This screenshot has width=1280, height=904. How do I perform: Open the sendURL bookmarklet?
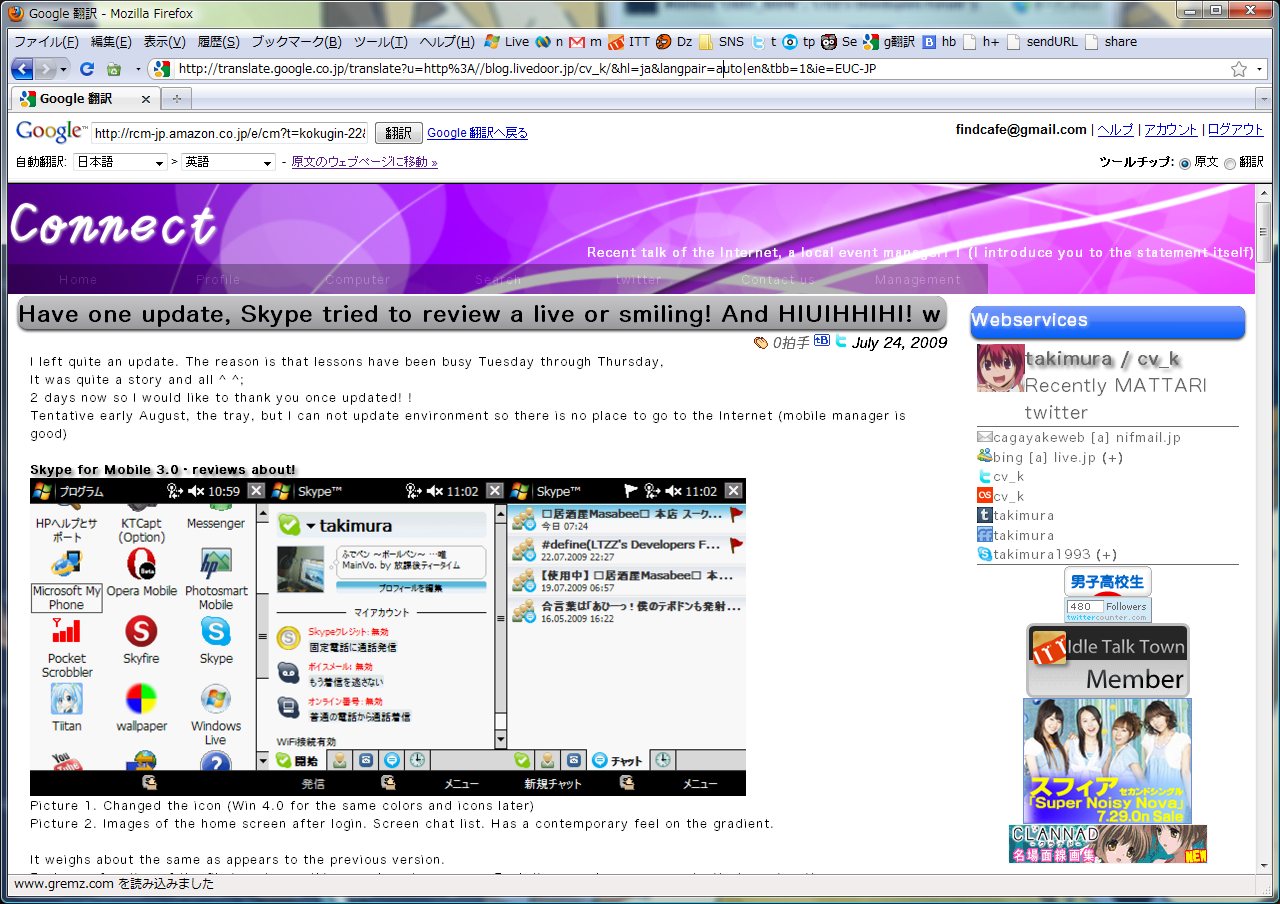point(1044,42)
